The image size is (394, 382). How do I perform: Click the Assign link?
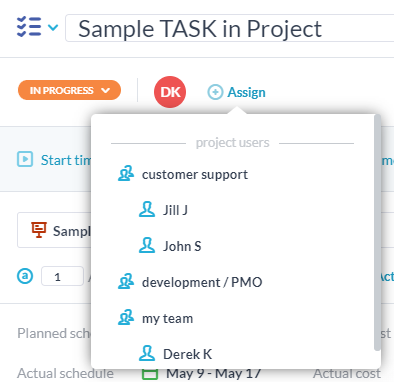pos(246,92)
